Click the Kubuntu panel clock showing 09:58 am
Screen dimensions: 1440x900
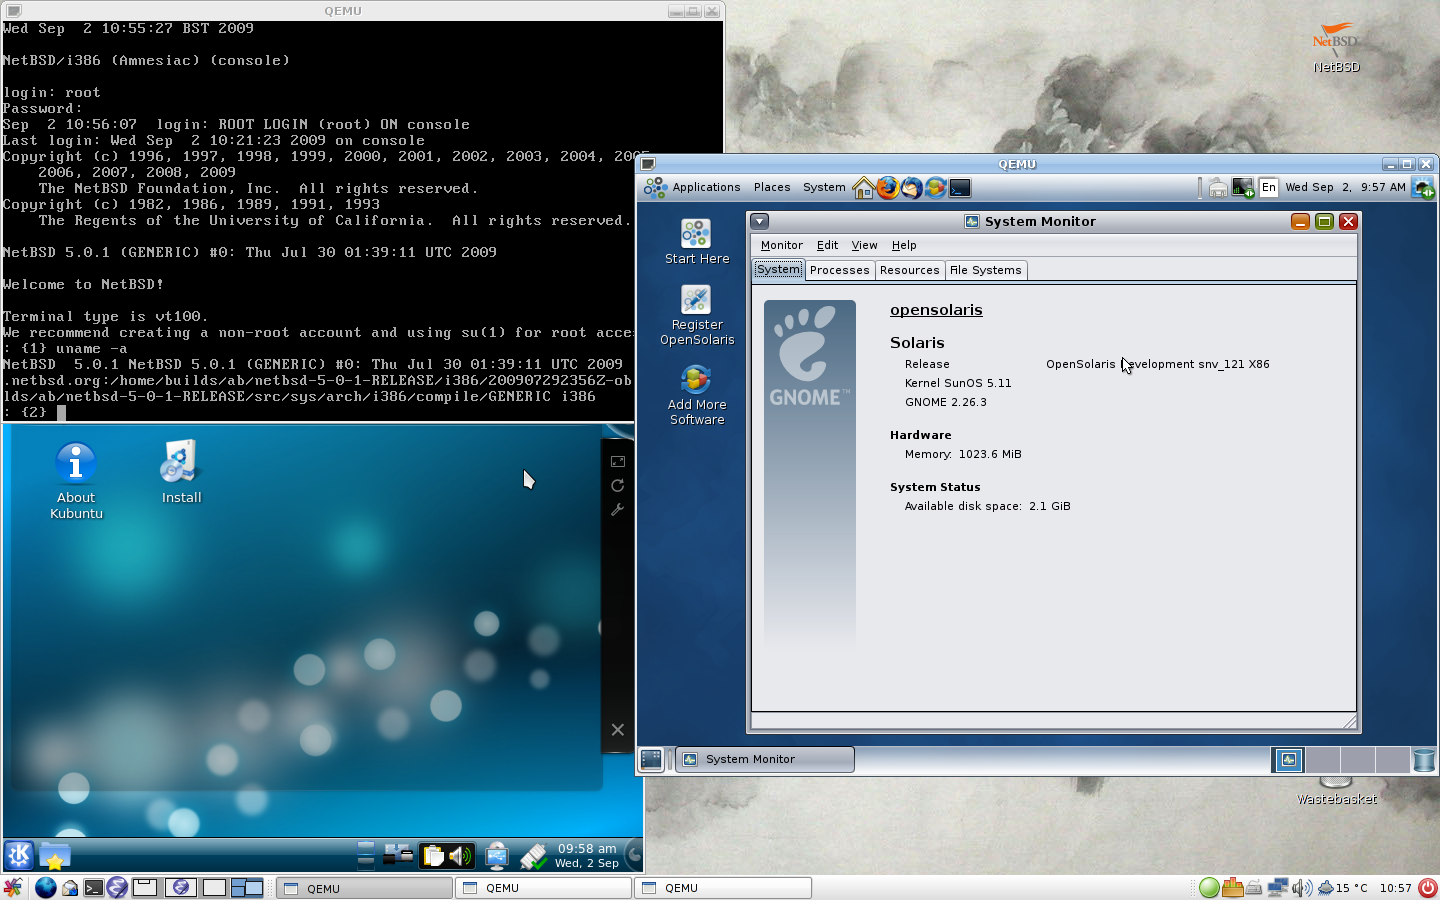(586, 855)
